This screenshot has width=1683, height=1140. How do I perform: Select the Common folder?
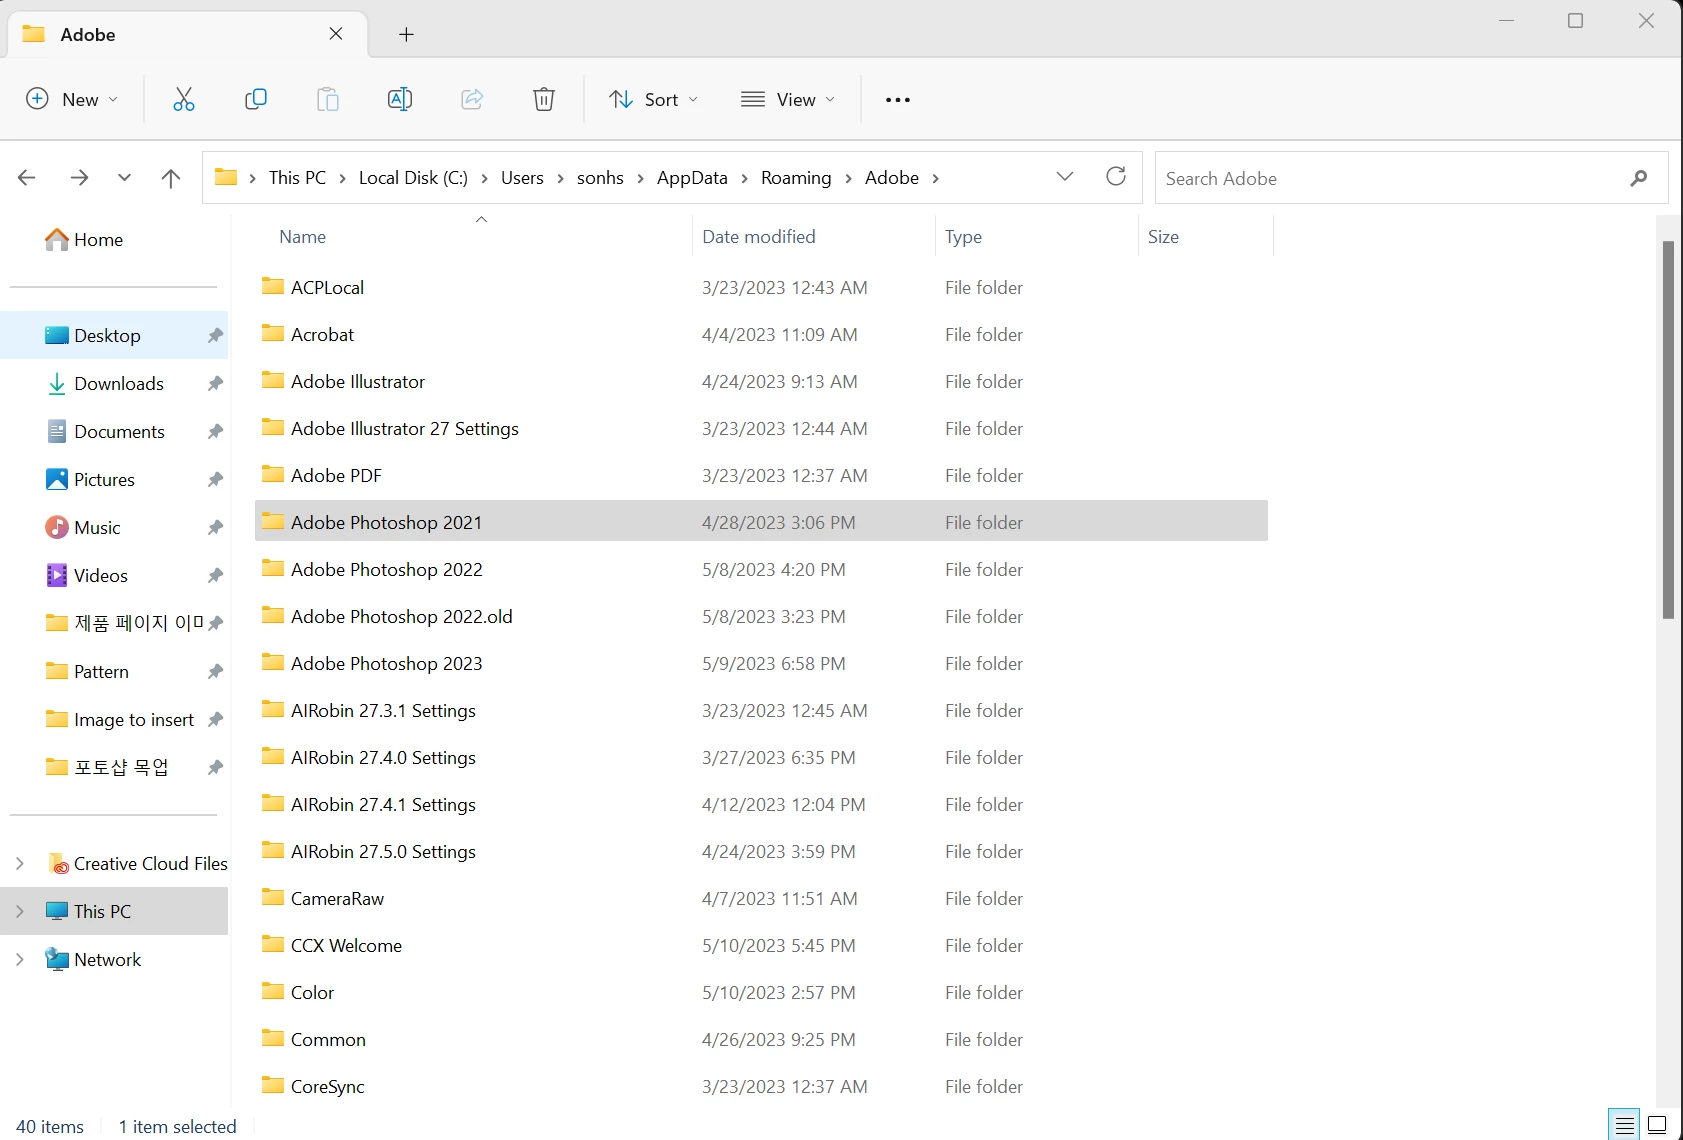761,1039
